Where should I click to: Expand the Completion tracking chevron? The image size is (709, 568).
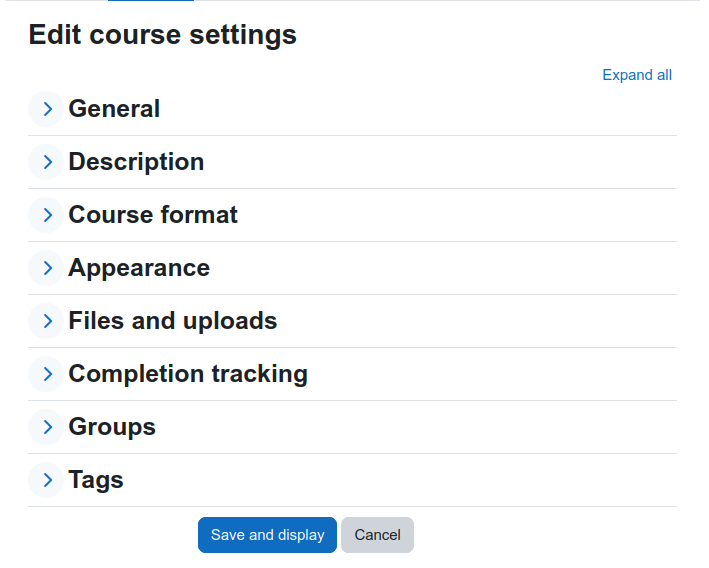(x=46, y=374)
